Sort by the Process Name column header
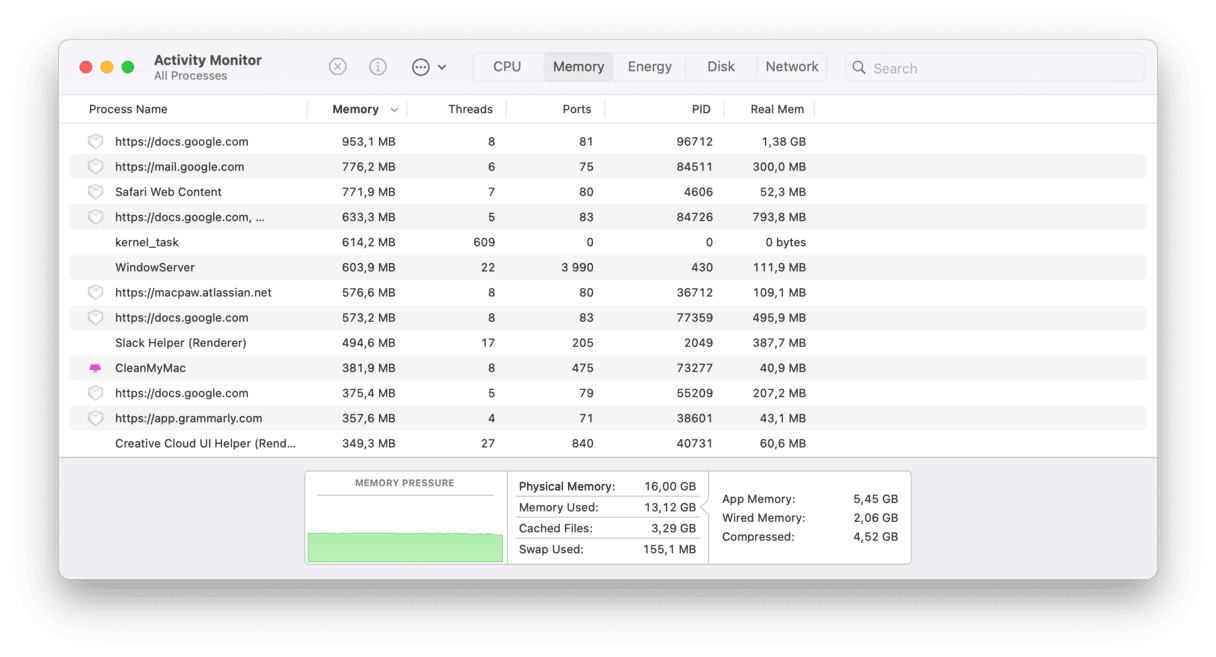This screenshot has width=1216, height=657. click(128, 109)
